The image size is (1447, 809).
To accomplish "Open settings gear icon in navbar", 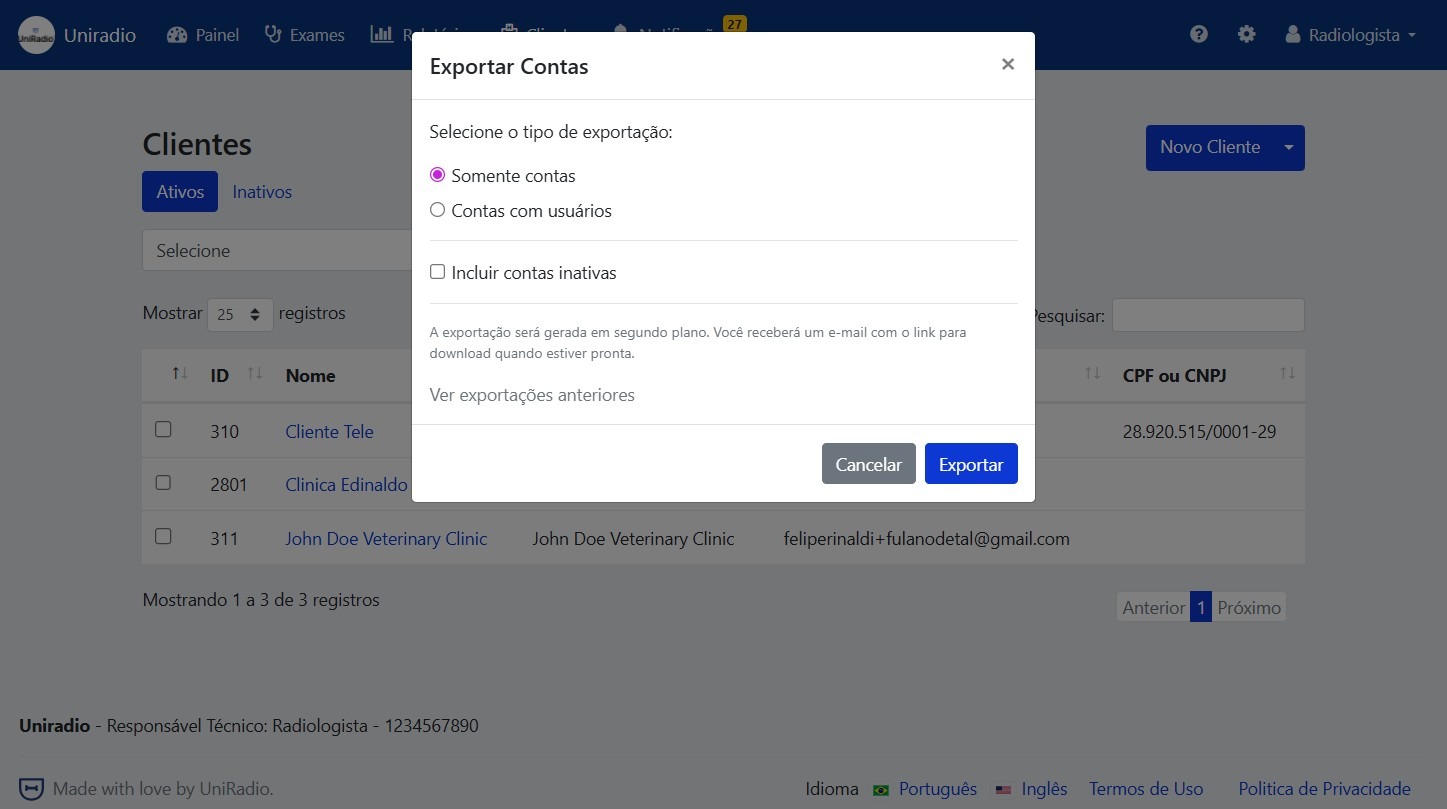I will tap(1246, 34).
